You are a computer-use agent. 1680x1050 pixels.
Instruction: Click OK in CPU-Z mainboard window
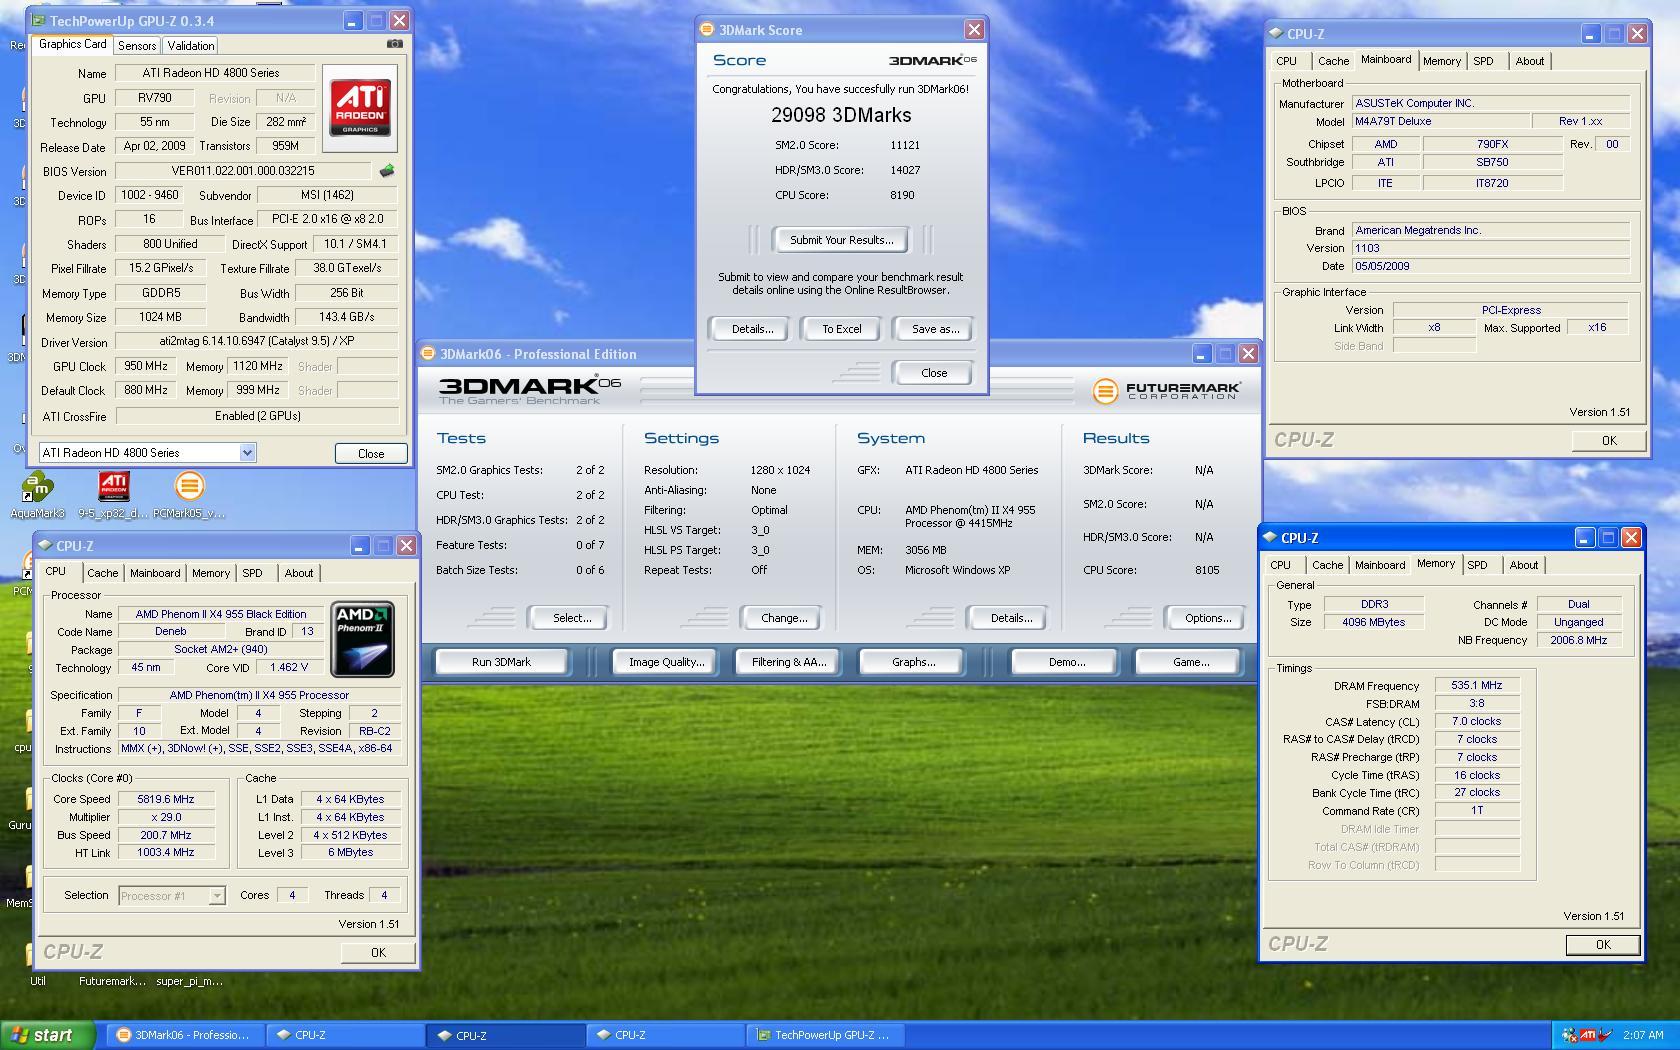(x=1608, y=441)
